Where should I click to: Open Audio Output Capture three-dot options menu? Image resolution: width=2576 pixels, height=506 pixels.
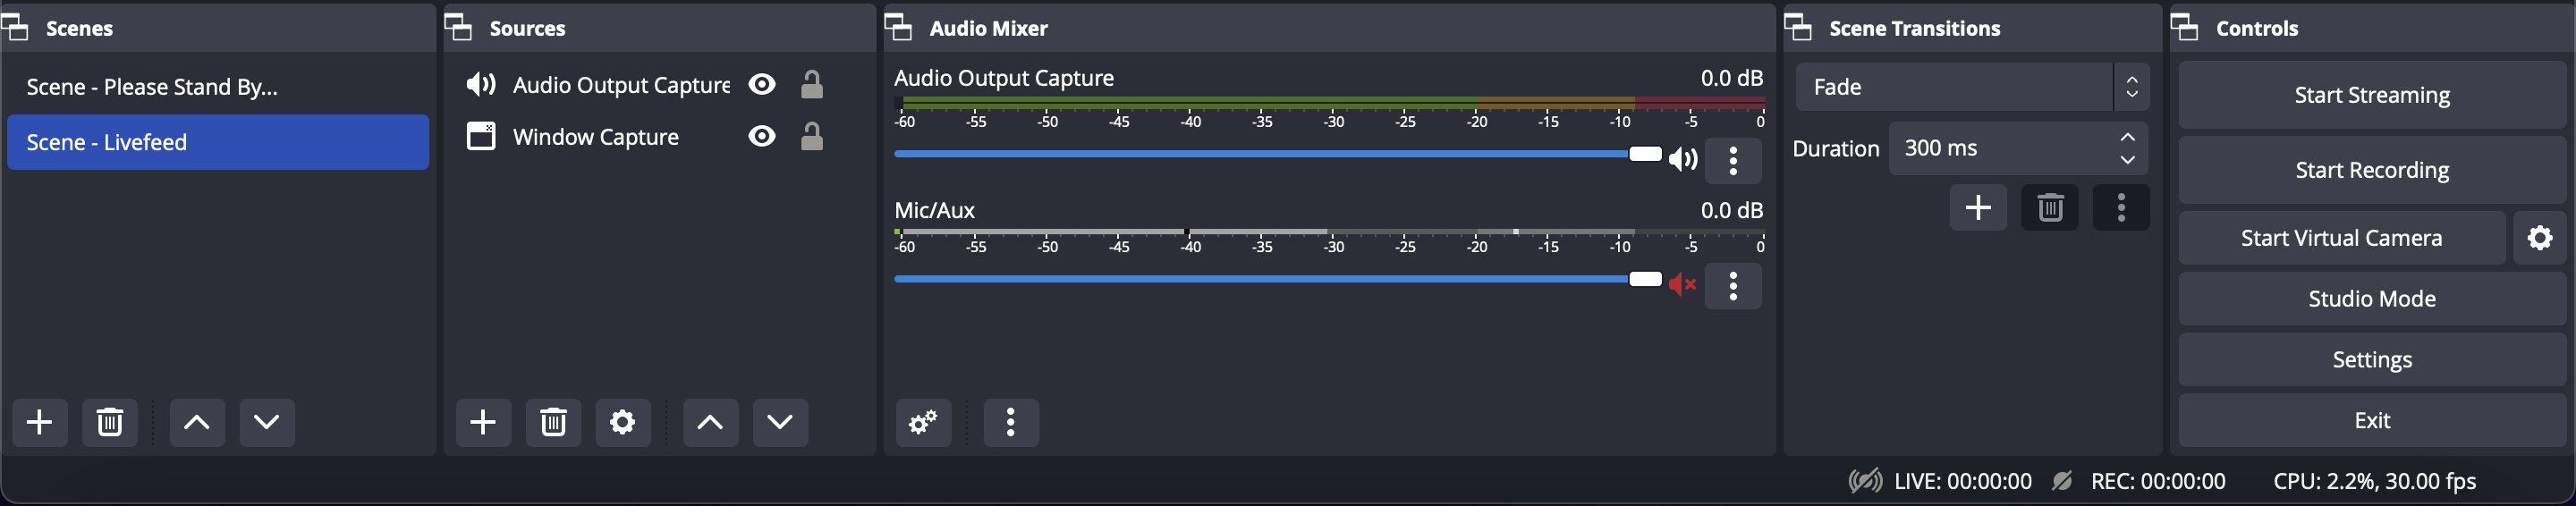click(x=1733, y=160)
